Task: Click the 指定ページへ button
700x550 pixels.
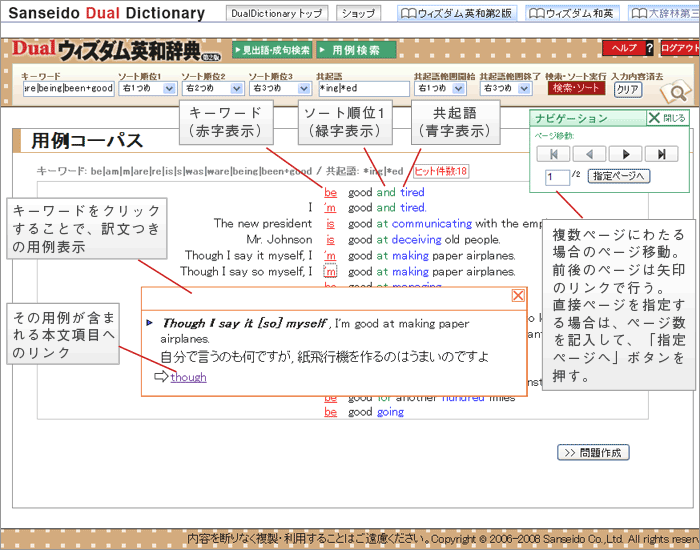Action: point(619,176)
